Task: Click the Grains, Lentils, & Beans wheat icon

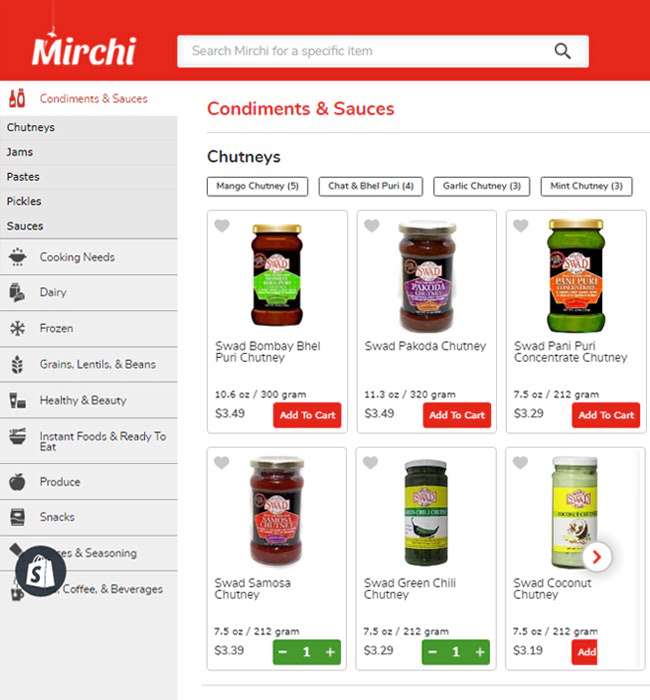Action: pos(17,364)
